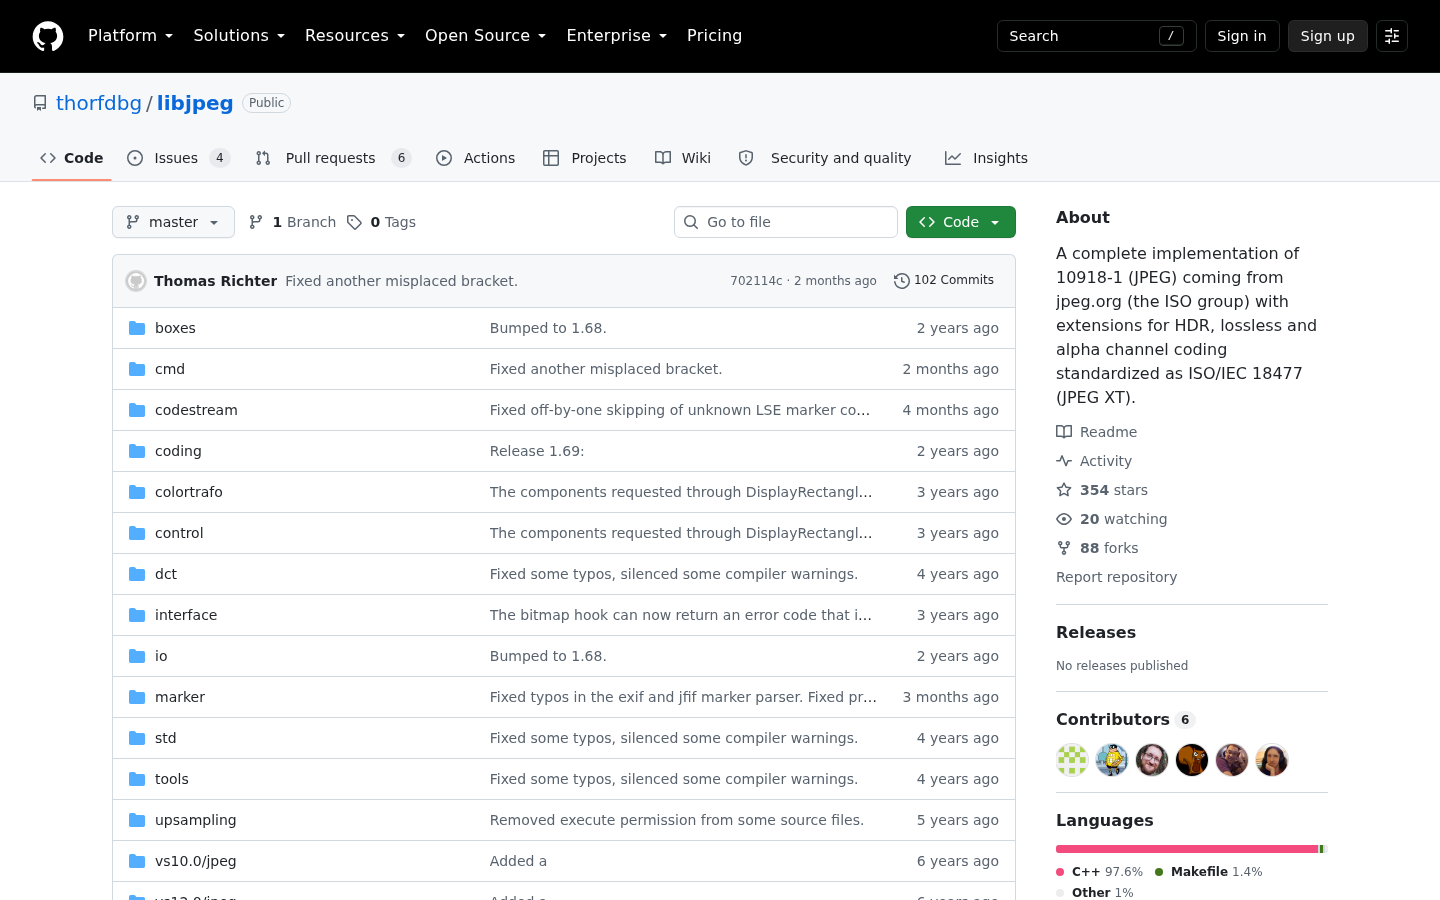1440x900 pixels.
Task: Click the control folder icon
Action: (x=137, y=533)
